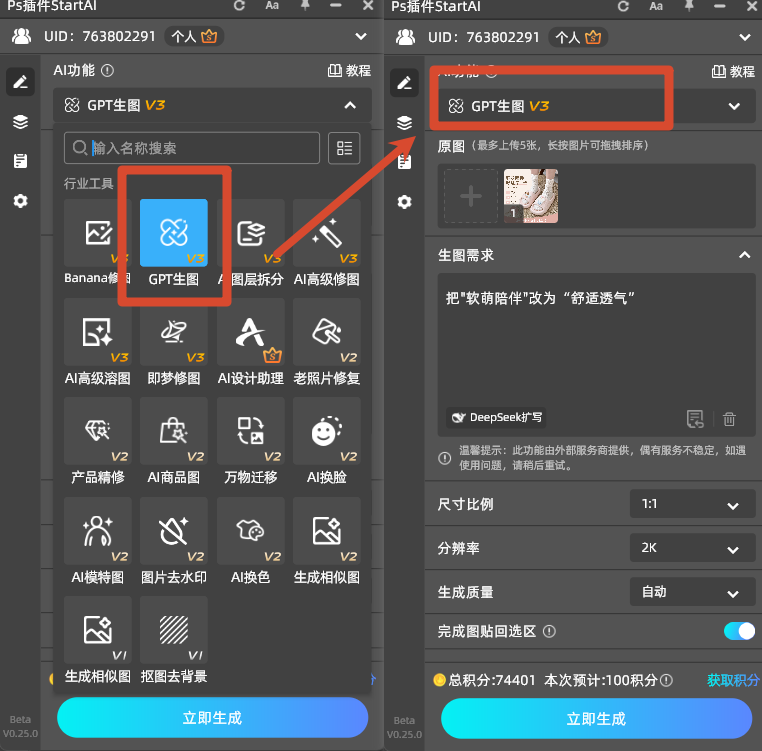Expand the UID account chevron in right panel
The width and height of the screenshot is (762, 751).
click(745, 37)
